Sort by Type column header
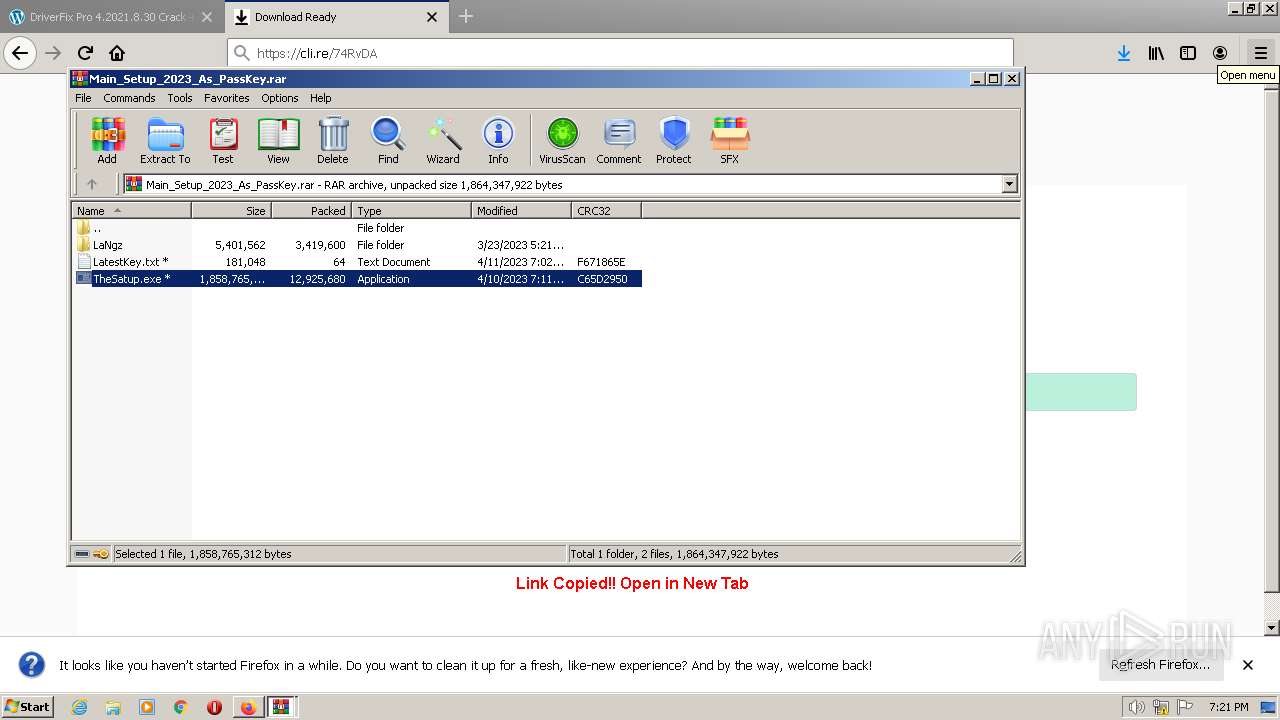The height and width of the screenshot is (720, 1280). (x=411, y=211)
